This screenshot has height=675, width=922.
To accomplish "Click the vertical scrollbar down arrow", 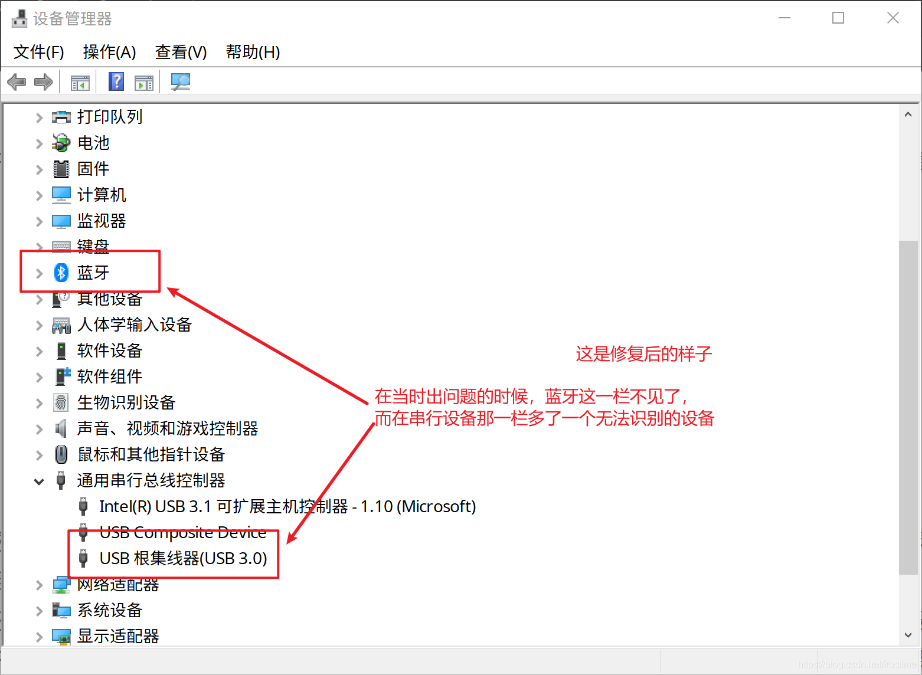I will 908,635.
